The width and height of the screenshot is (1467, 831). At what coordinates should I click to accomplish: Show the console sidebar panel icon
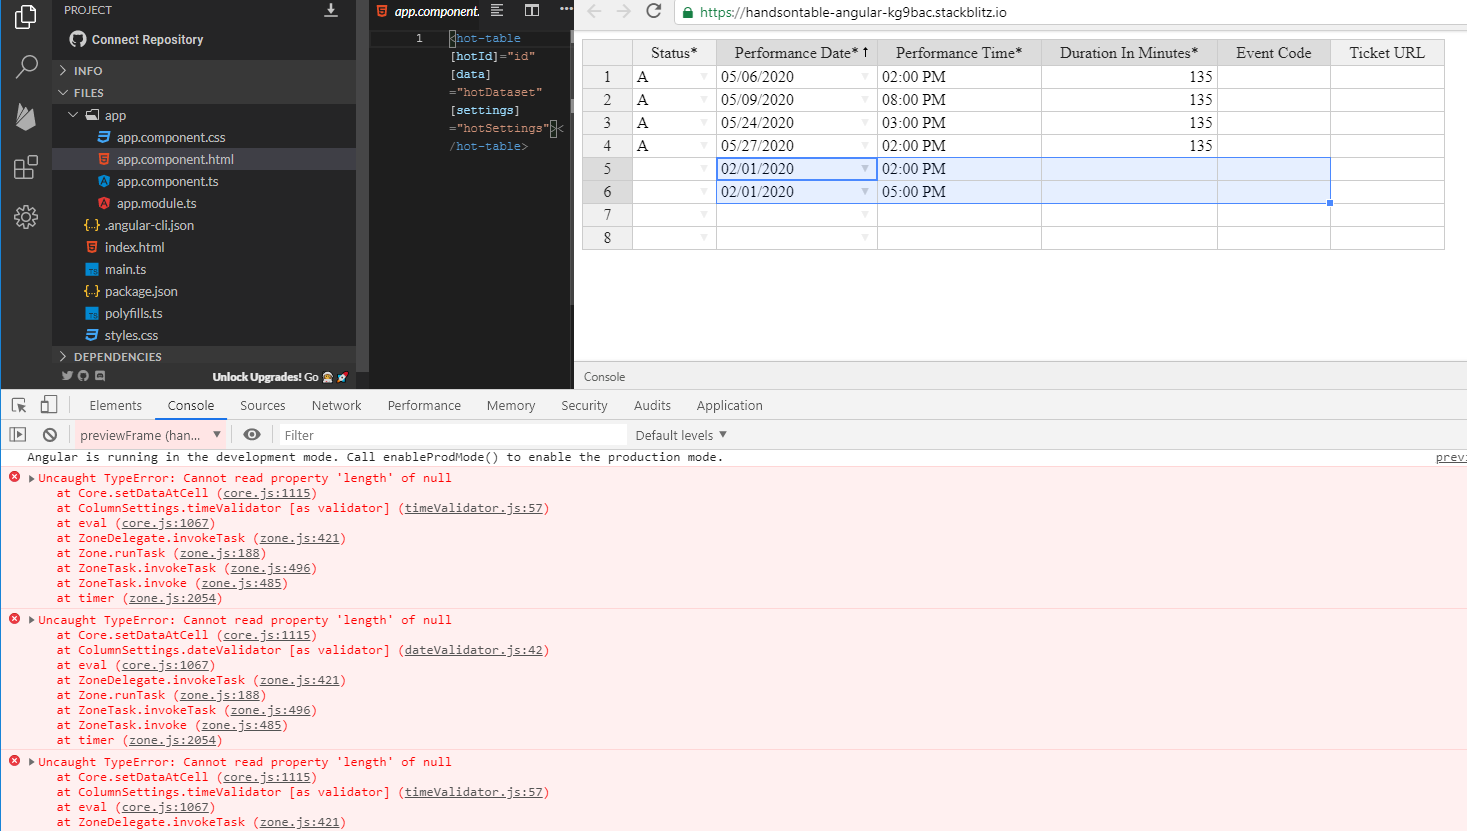(x=18, y=434)
